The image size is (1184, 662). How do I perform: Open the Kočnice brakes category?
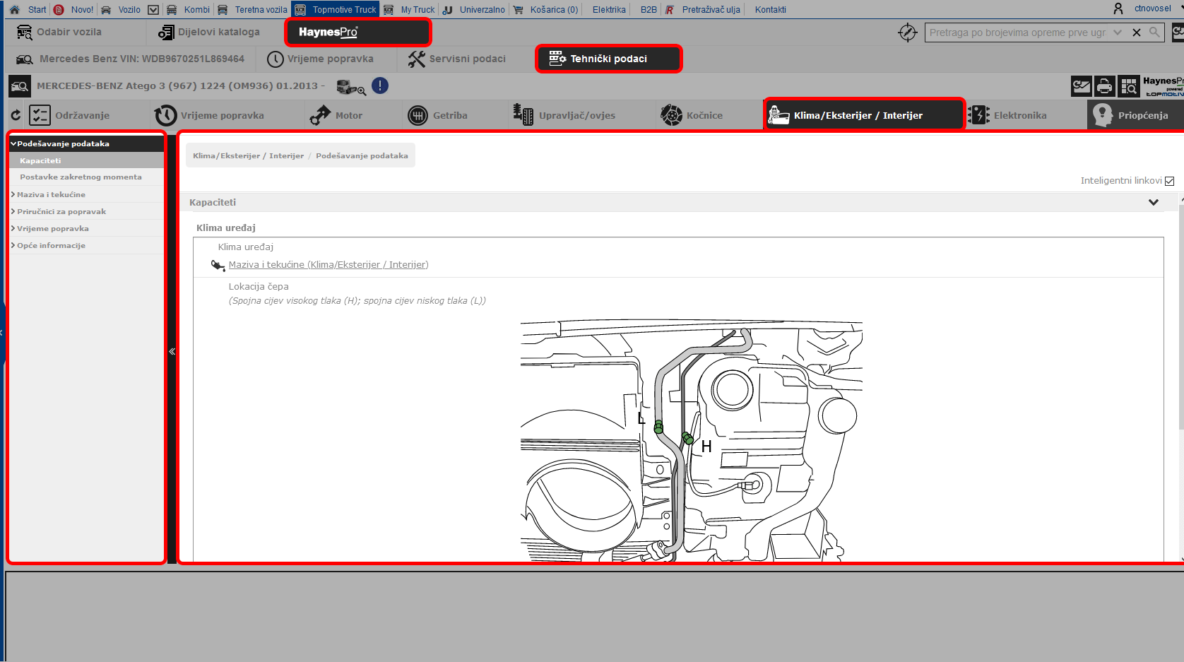[x=691, y=115]
